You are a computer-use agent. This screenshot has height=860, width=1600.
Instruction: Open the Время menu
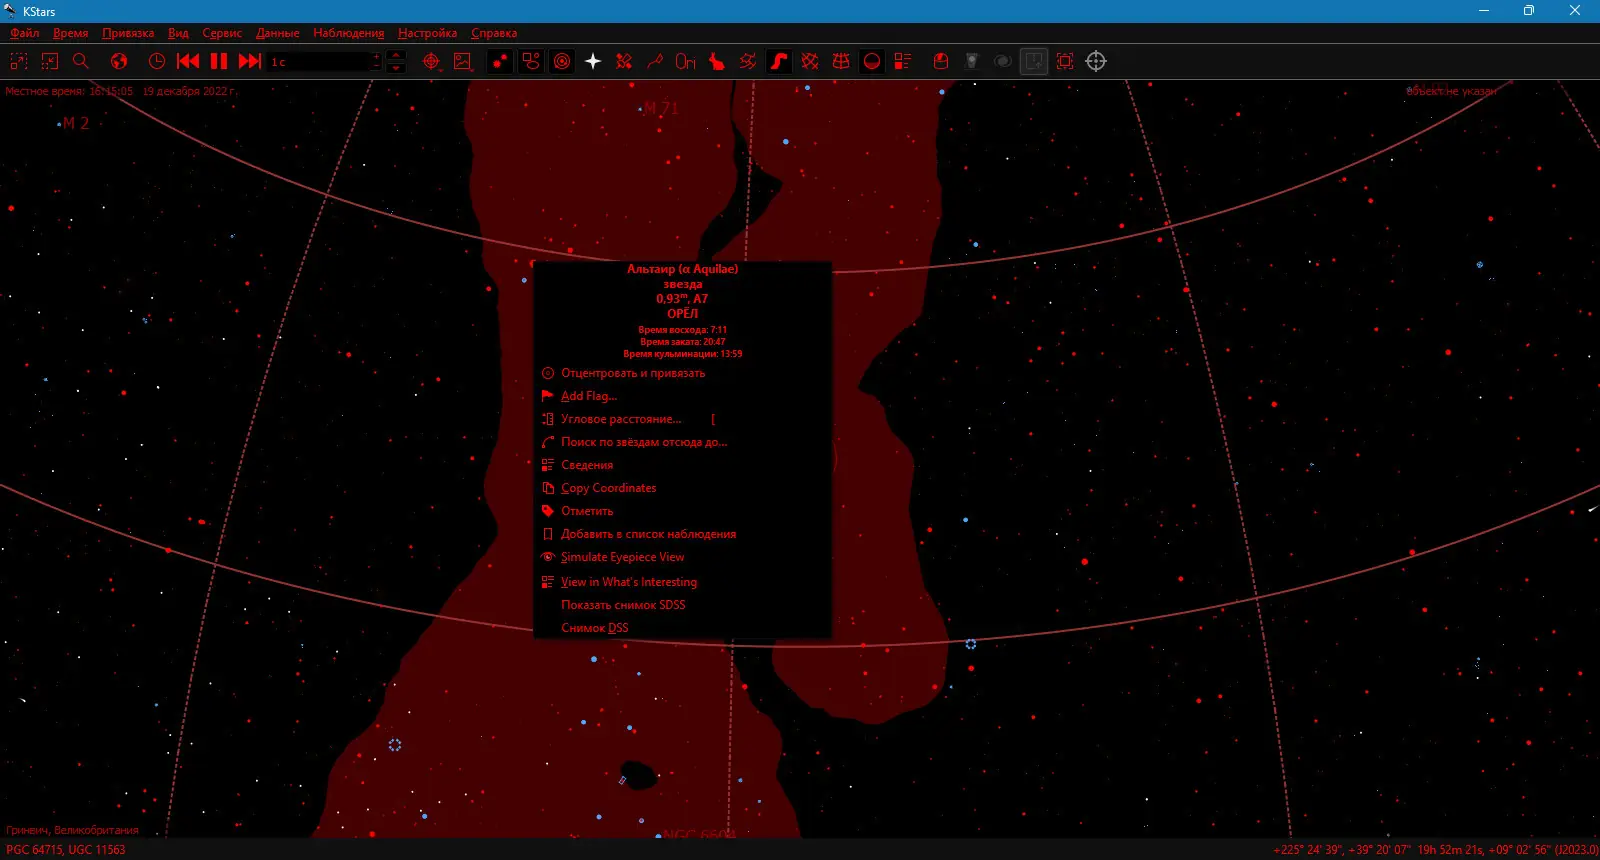click(71, 33)
